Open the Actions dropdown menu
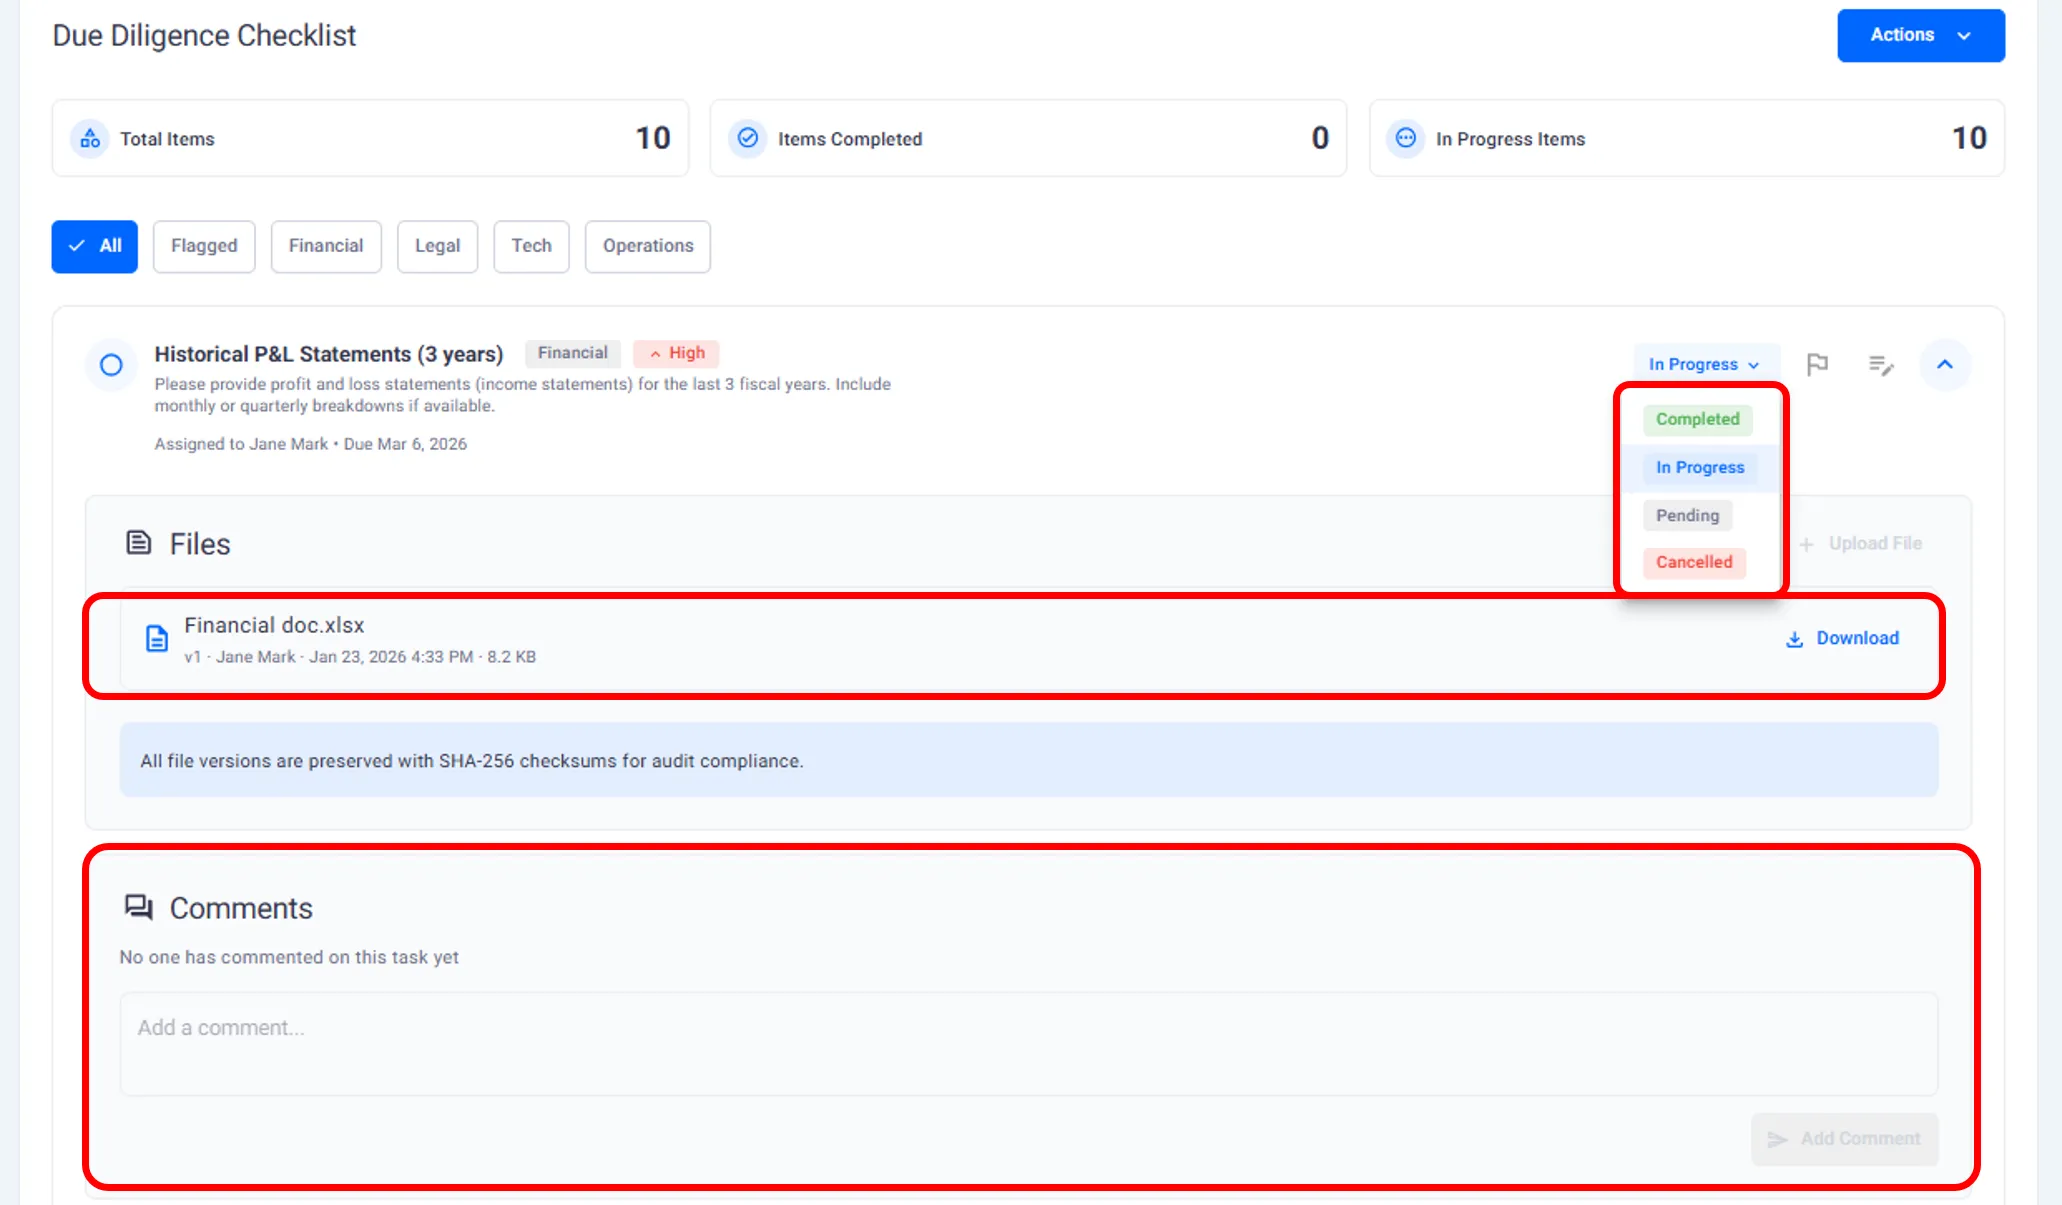 tap(1920, 35)
